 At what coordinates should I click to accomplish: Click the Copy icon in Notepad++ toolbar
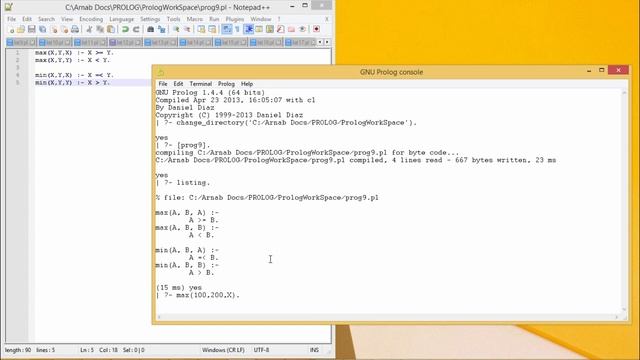pyautogui.click(x=100, y=29)
